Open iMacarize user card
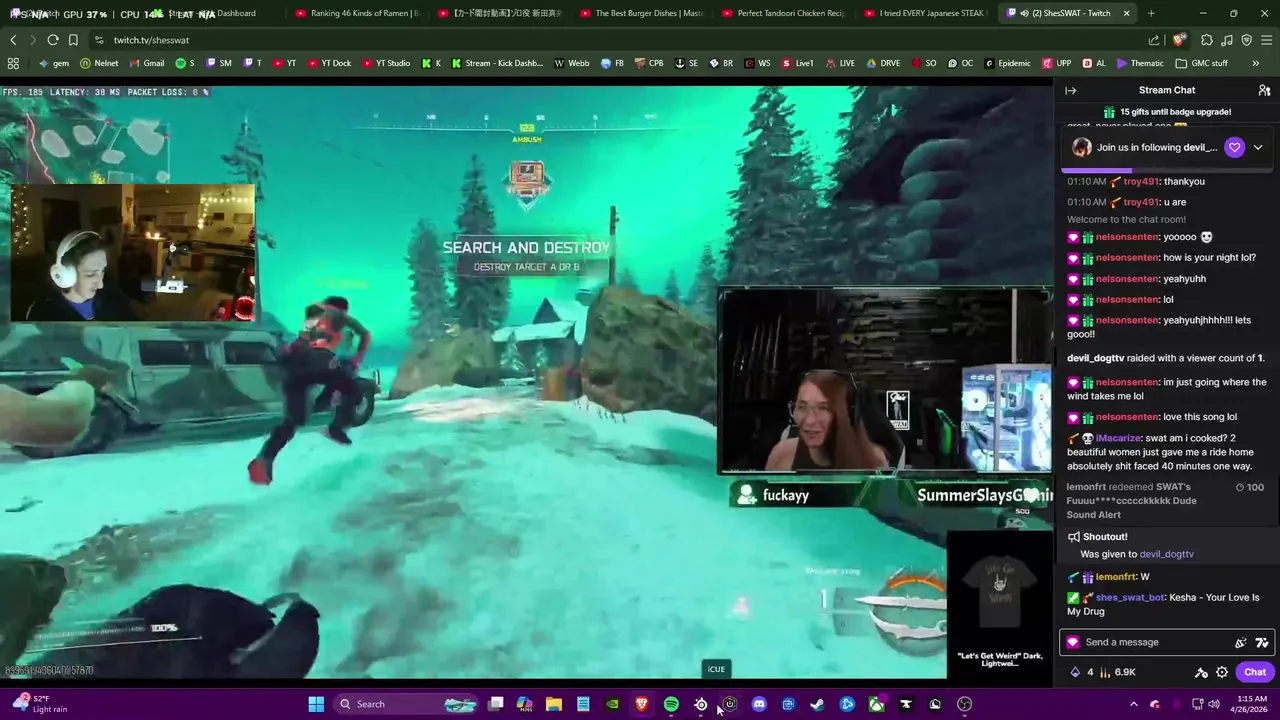Screen dimensions: 1280x720 tap(1118, 438)
